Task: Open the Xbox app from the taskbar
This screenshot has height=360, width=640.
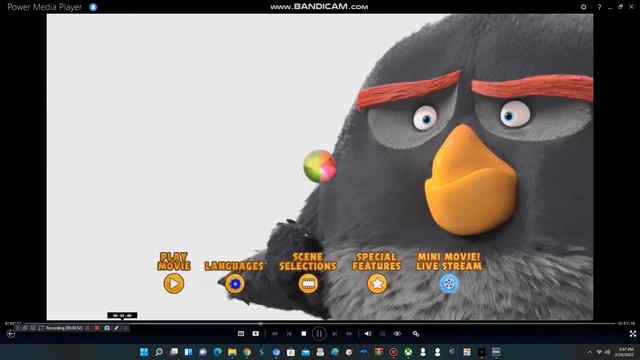Action: pyautogui.click(x=408, y=352)
